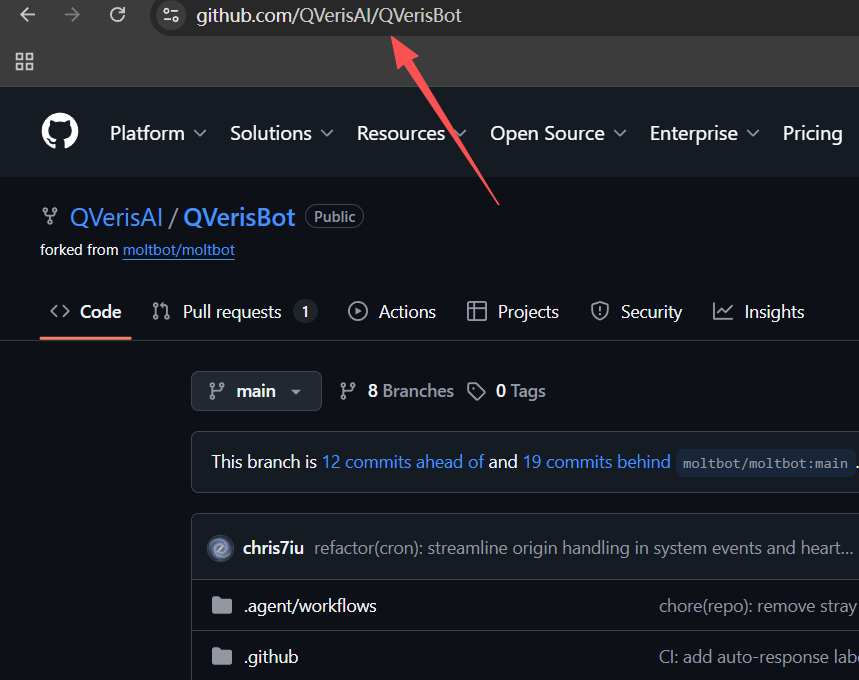Expand the Solutions menu
The image size is (859, 680).
pos(282,133)
